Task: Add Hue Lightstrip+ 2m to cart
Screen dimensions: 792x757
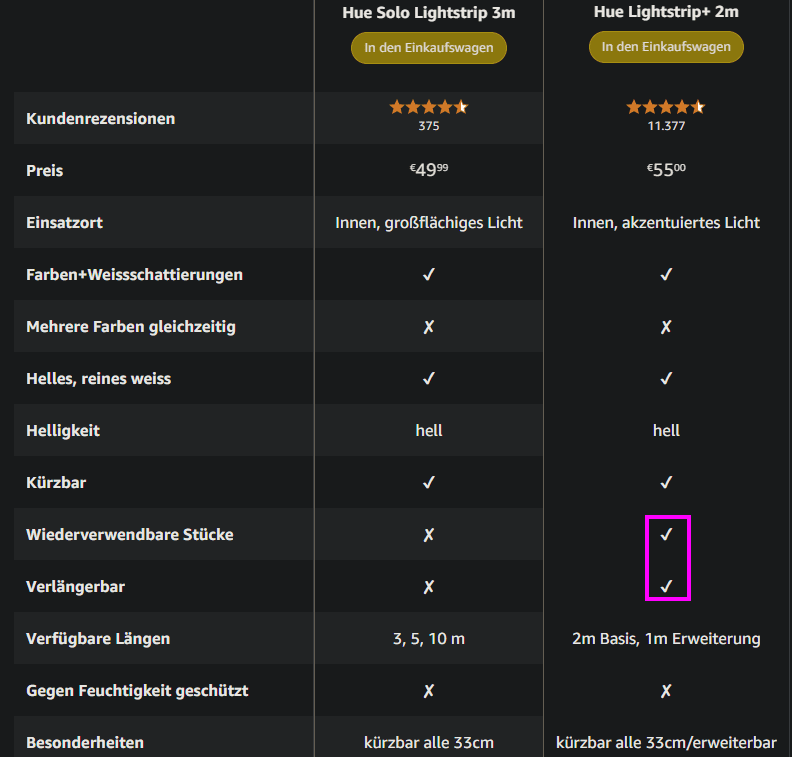Action: (x=666, y=47)
